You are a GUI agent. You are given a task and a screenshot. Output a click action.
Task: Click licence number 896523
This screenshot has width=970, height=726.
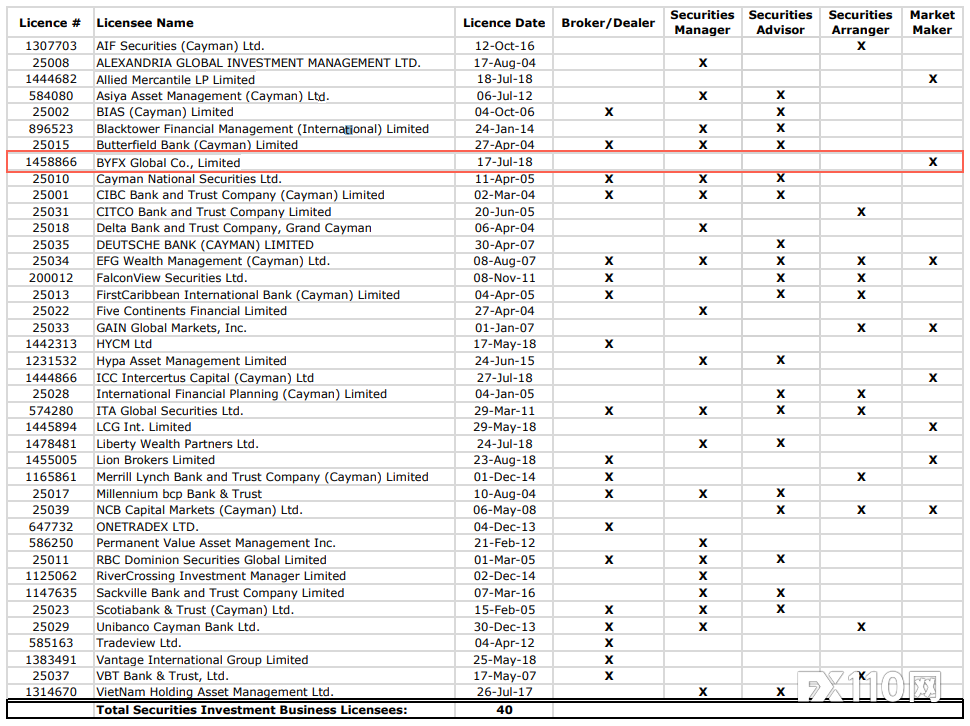point(51,129)
